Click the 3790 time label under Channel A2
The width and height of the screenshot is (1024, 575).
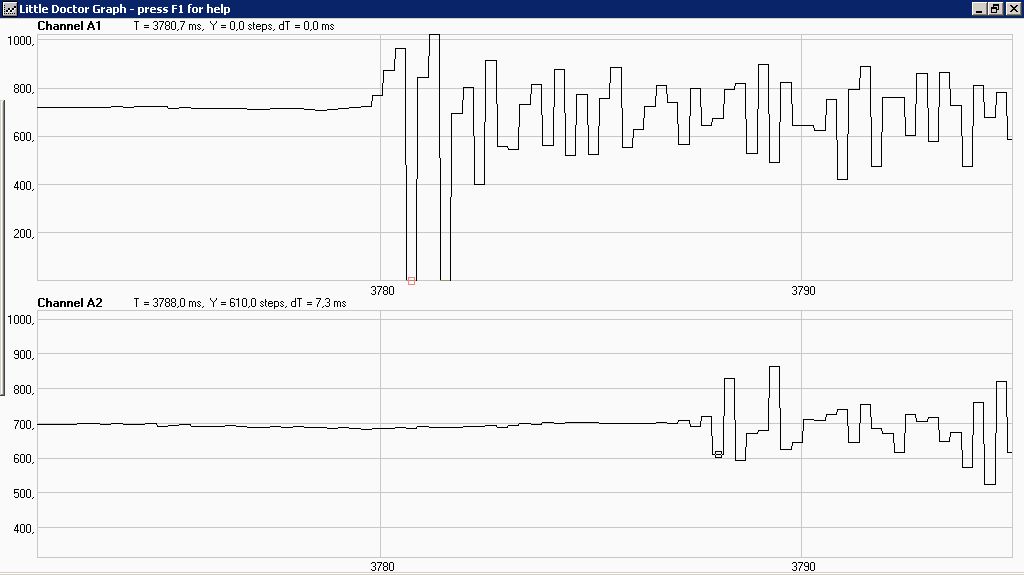803,567
